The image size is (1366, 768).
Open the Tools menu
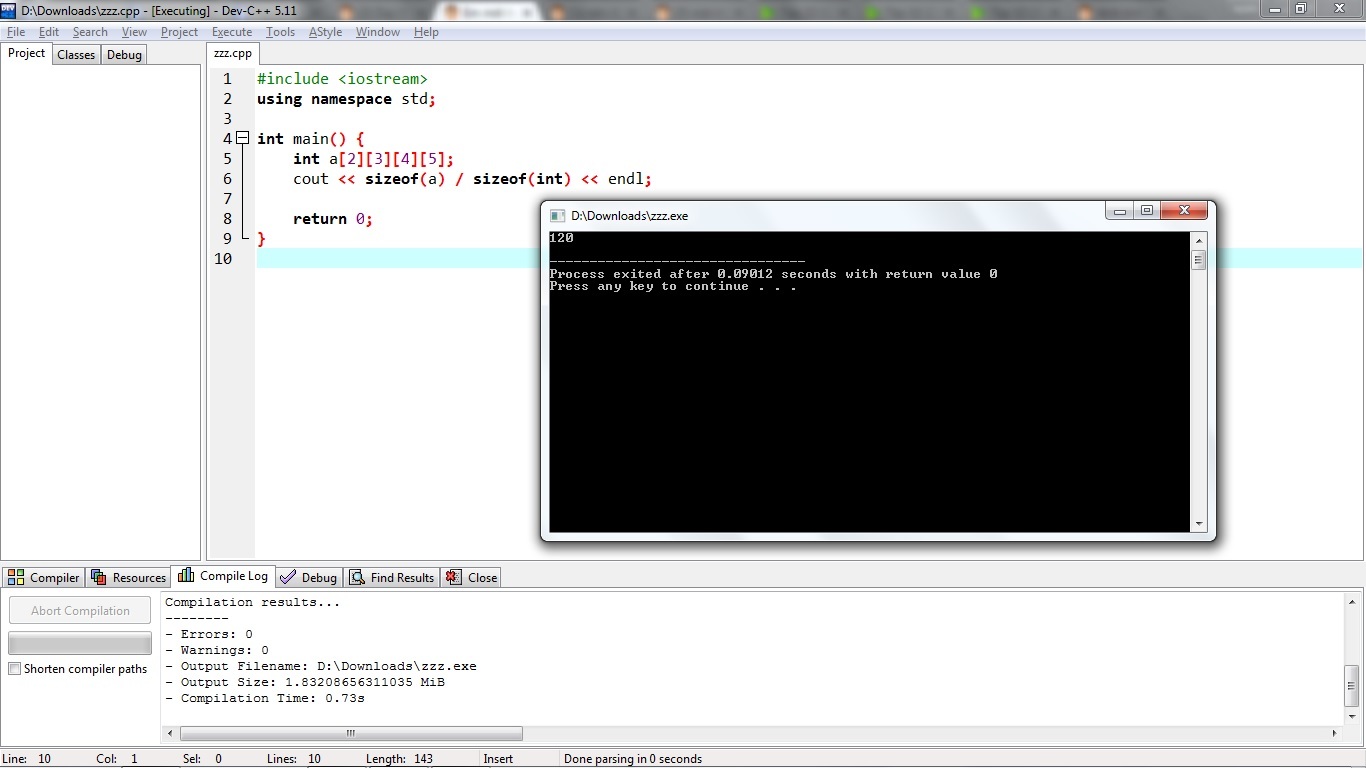(x=280, y=32)
